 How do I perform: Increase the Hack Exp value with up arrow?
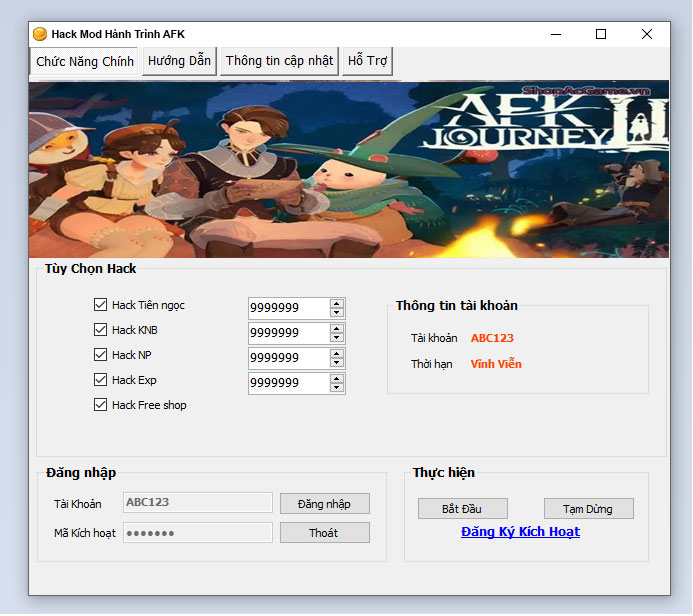(337, 379)
